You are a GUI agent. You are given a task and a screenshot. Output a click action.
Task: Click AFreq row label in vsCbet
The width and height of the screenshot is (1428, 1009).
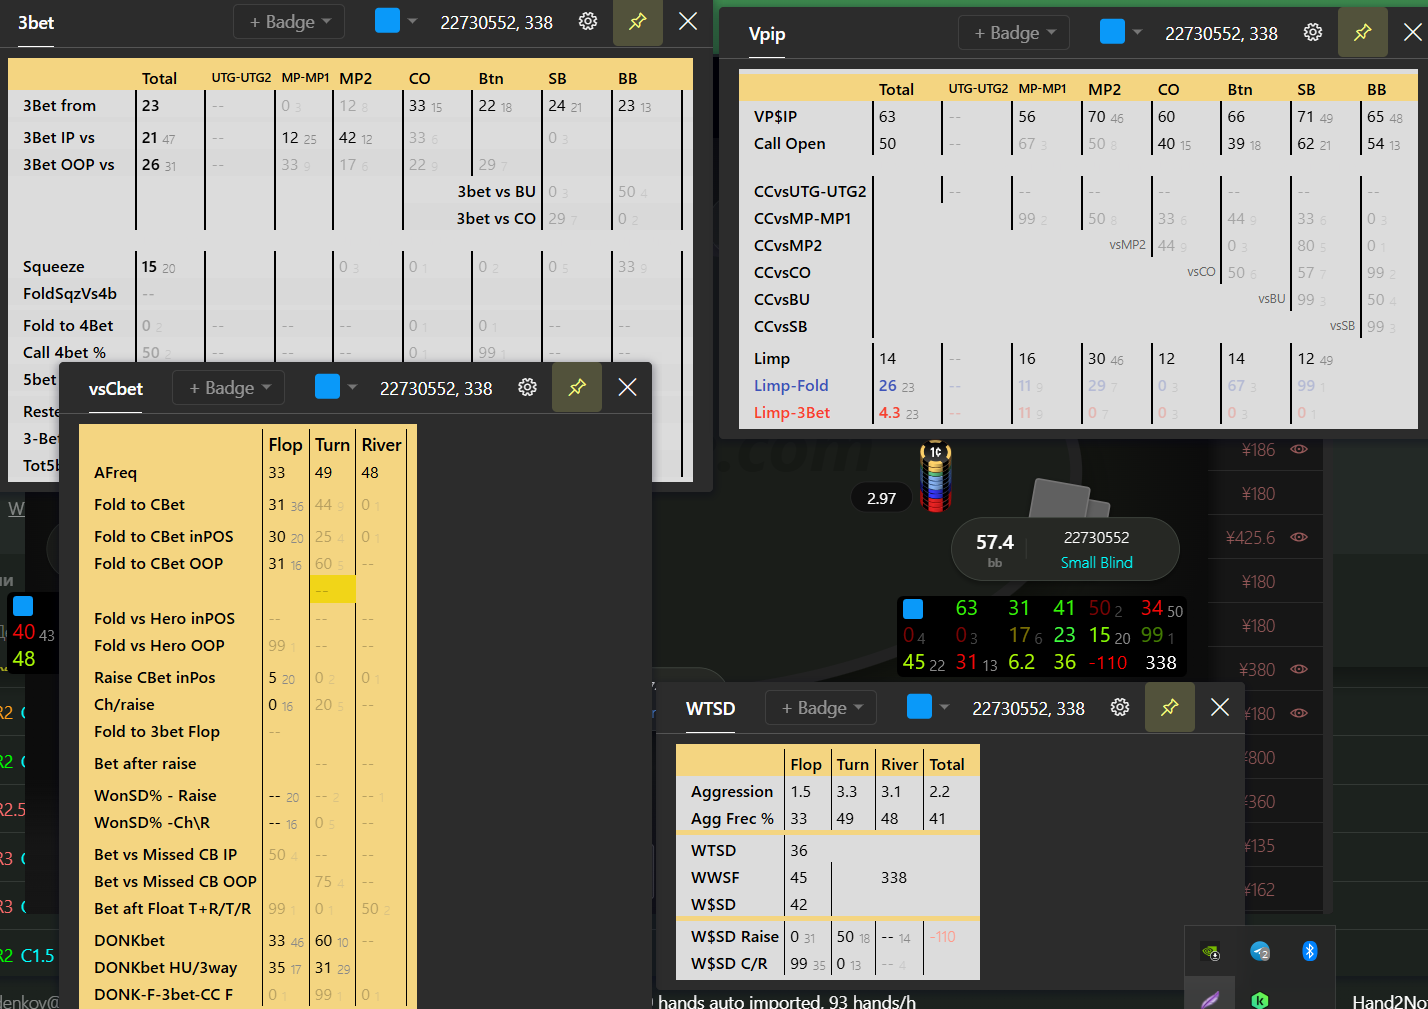pos(115,472)
